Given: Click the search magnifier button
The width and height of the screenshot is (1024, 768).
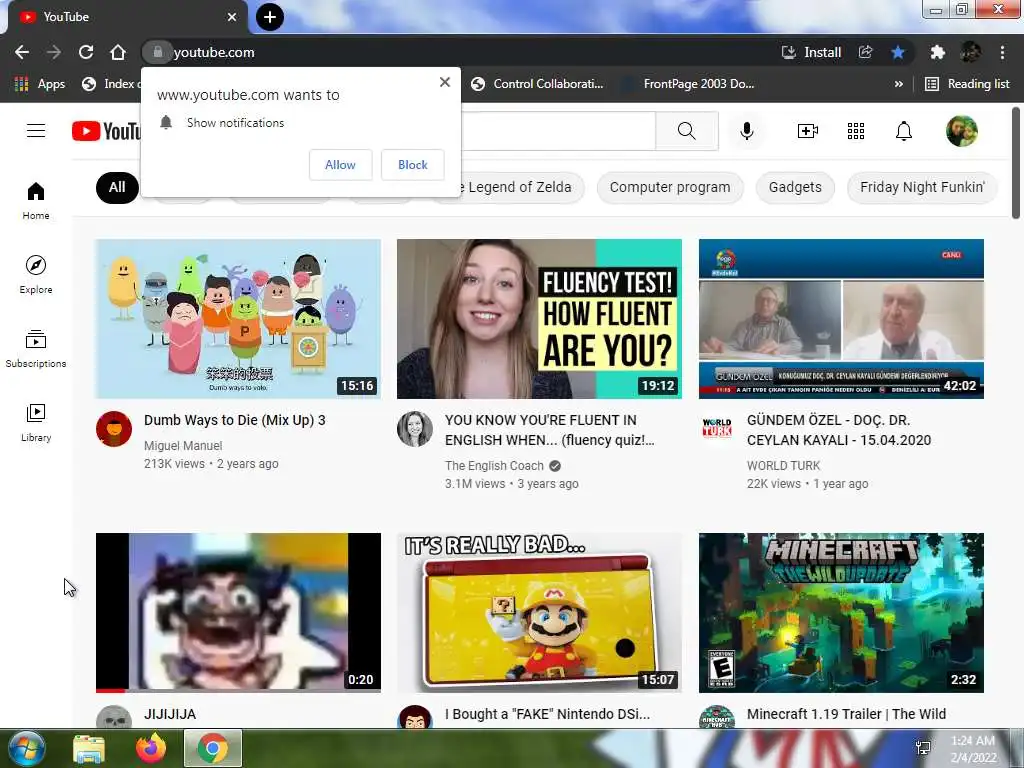Looking at the screenshot, I should click(686, 131).
